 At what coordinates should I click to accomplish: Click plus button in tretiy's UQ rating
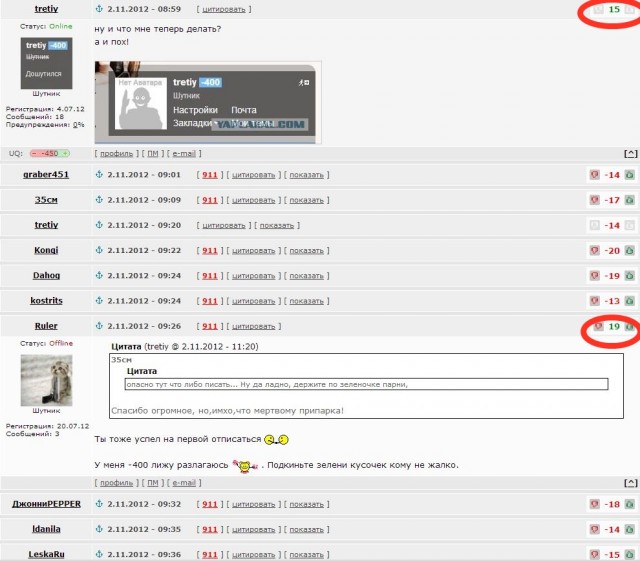click(67, 154)
